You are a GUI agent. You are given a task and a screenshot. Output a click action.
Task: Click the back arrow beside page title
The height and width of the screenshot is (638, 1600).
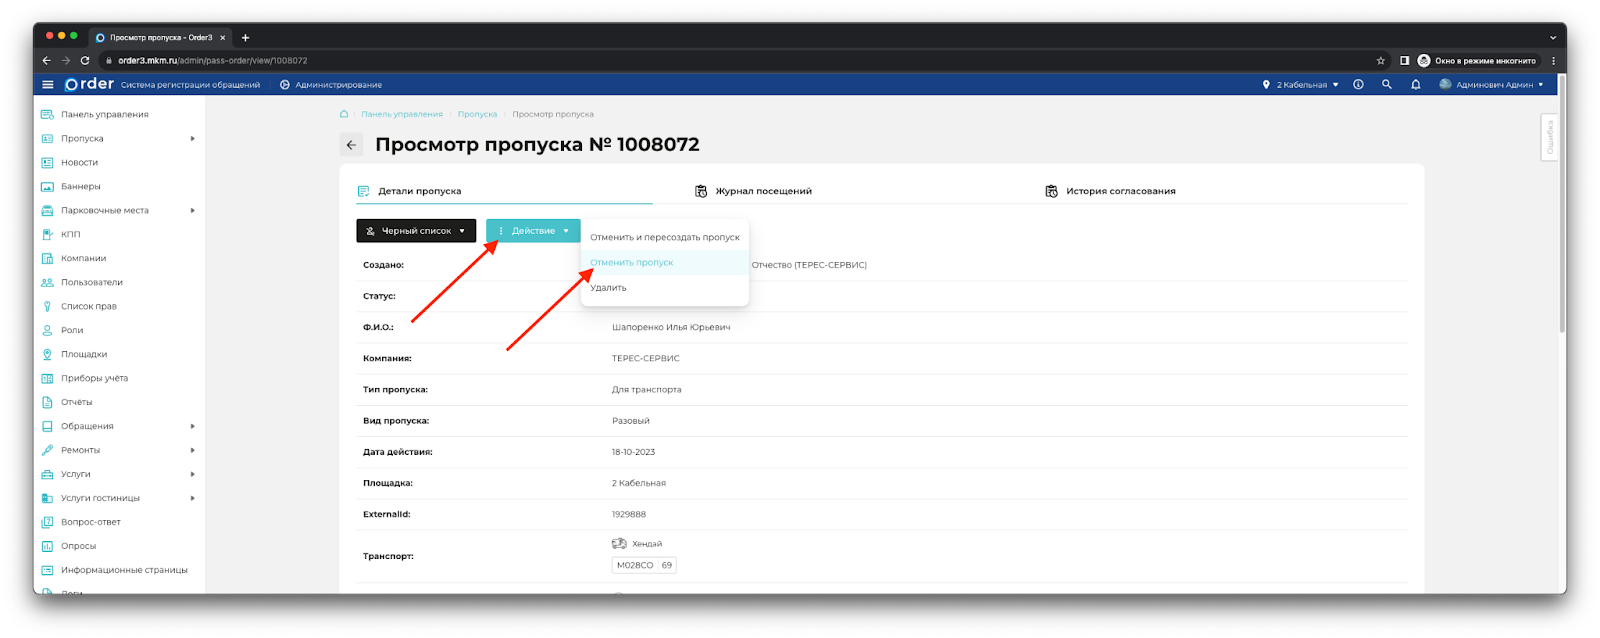coord(351,145)
